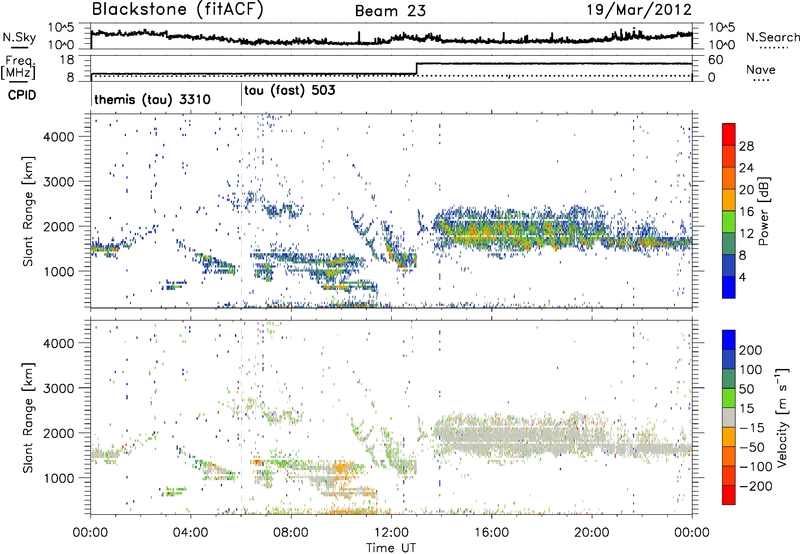Click the "20:00" time axis label
Screen dimensions: 800x554
tap(592, 533)
